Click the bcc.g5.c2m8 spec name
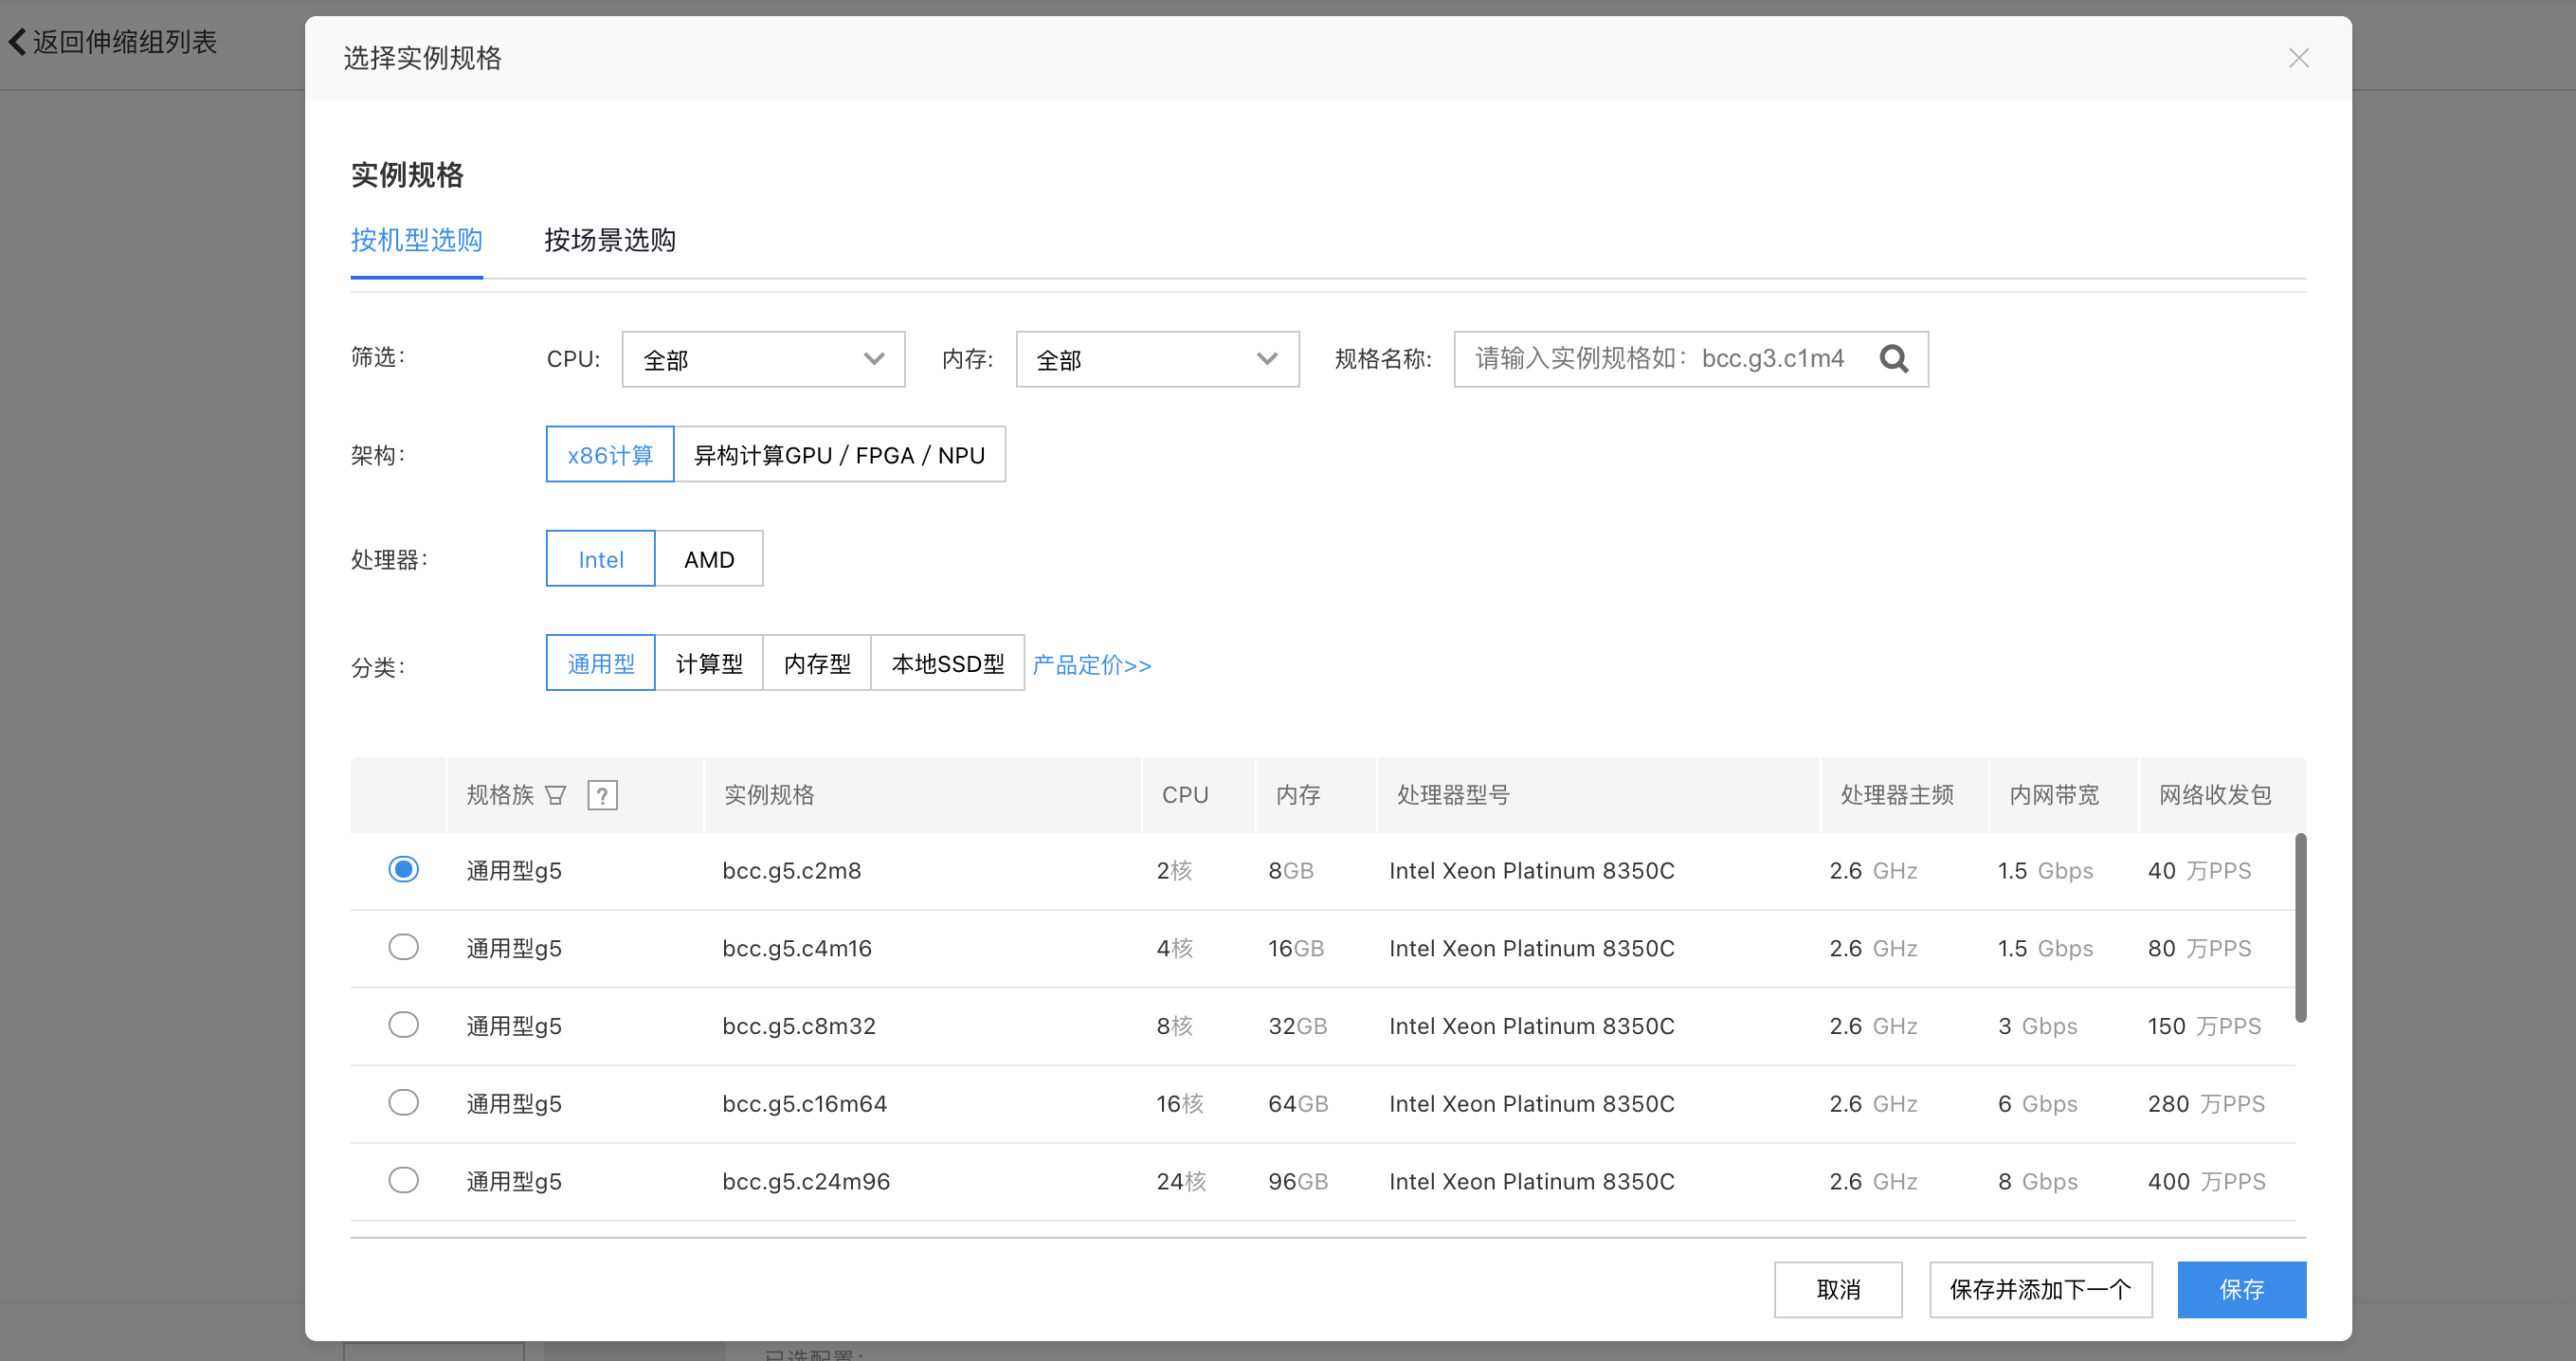Viewport: 2576px width, 1361px height. pos(791,870)
